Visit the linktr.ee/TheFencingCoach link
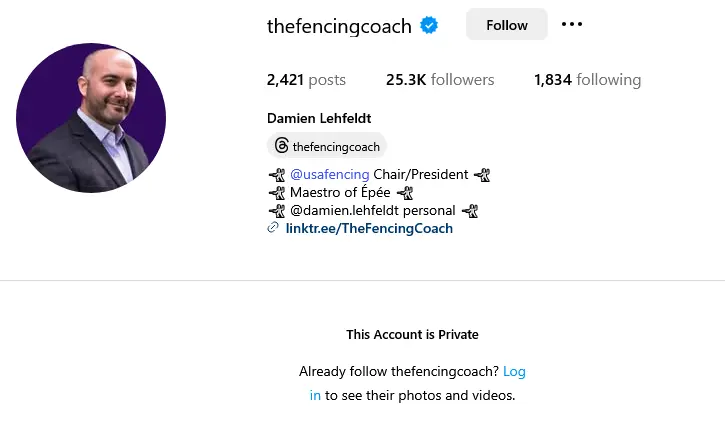This screenshot has width=725, height=446. pos(369,229)
